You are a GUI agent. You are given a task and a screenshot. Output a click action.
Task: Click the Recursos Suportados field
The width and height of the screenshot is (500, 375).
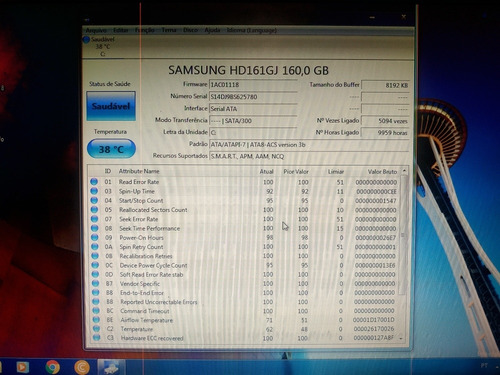pos(309,156)
